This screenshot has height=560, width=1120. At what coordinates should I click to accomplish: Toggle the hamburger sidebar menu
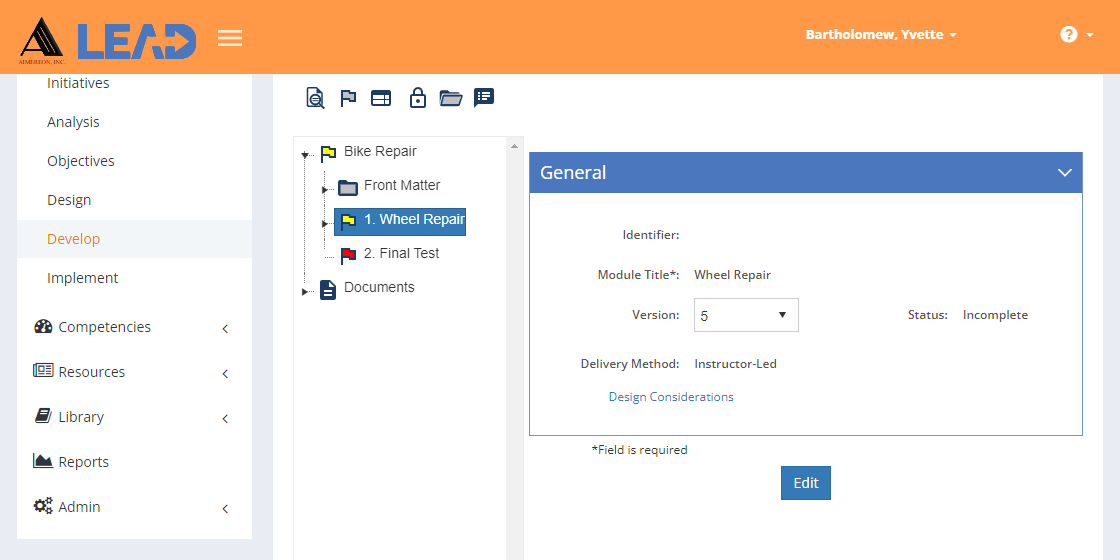230,38
